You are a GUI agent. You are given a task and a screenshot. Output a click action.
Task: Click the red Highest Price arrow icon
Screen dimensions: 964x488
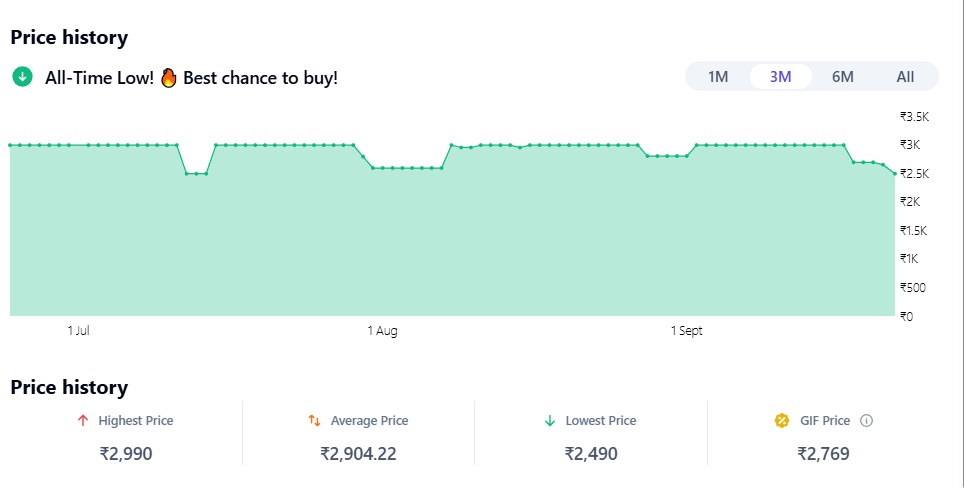pyautogui.click(x=83, y=421)
